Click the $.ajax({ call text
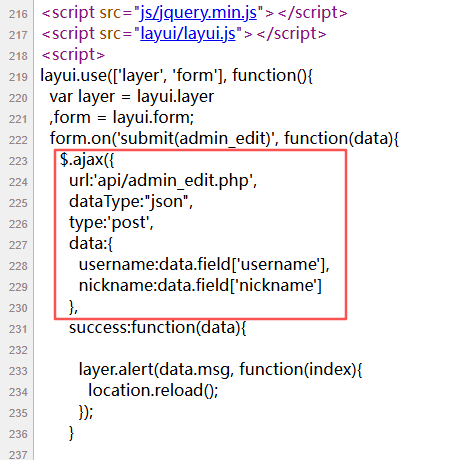Screen dimensions: 454x460 coord(87,160)
